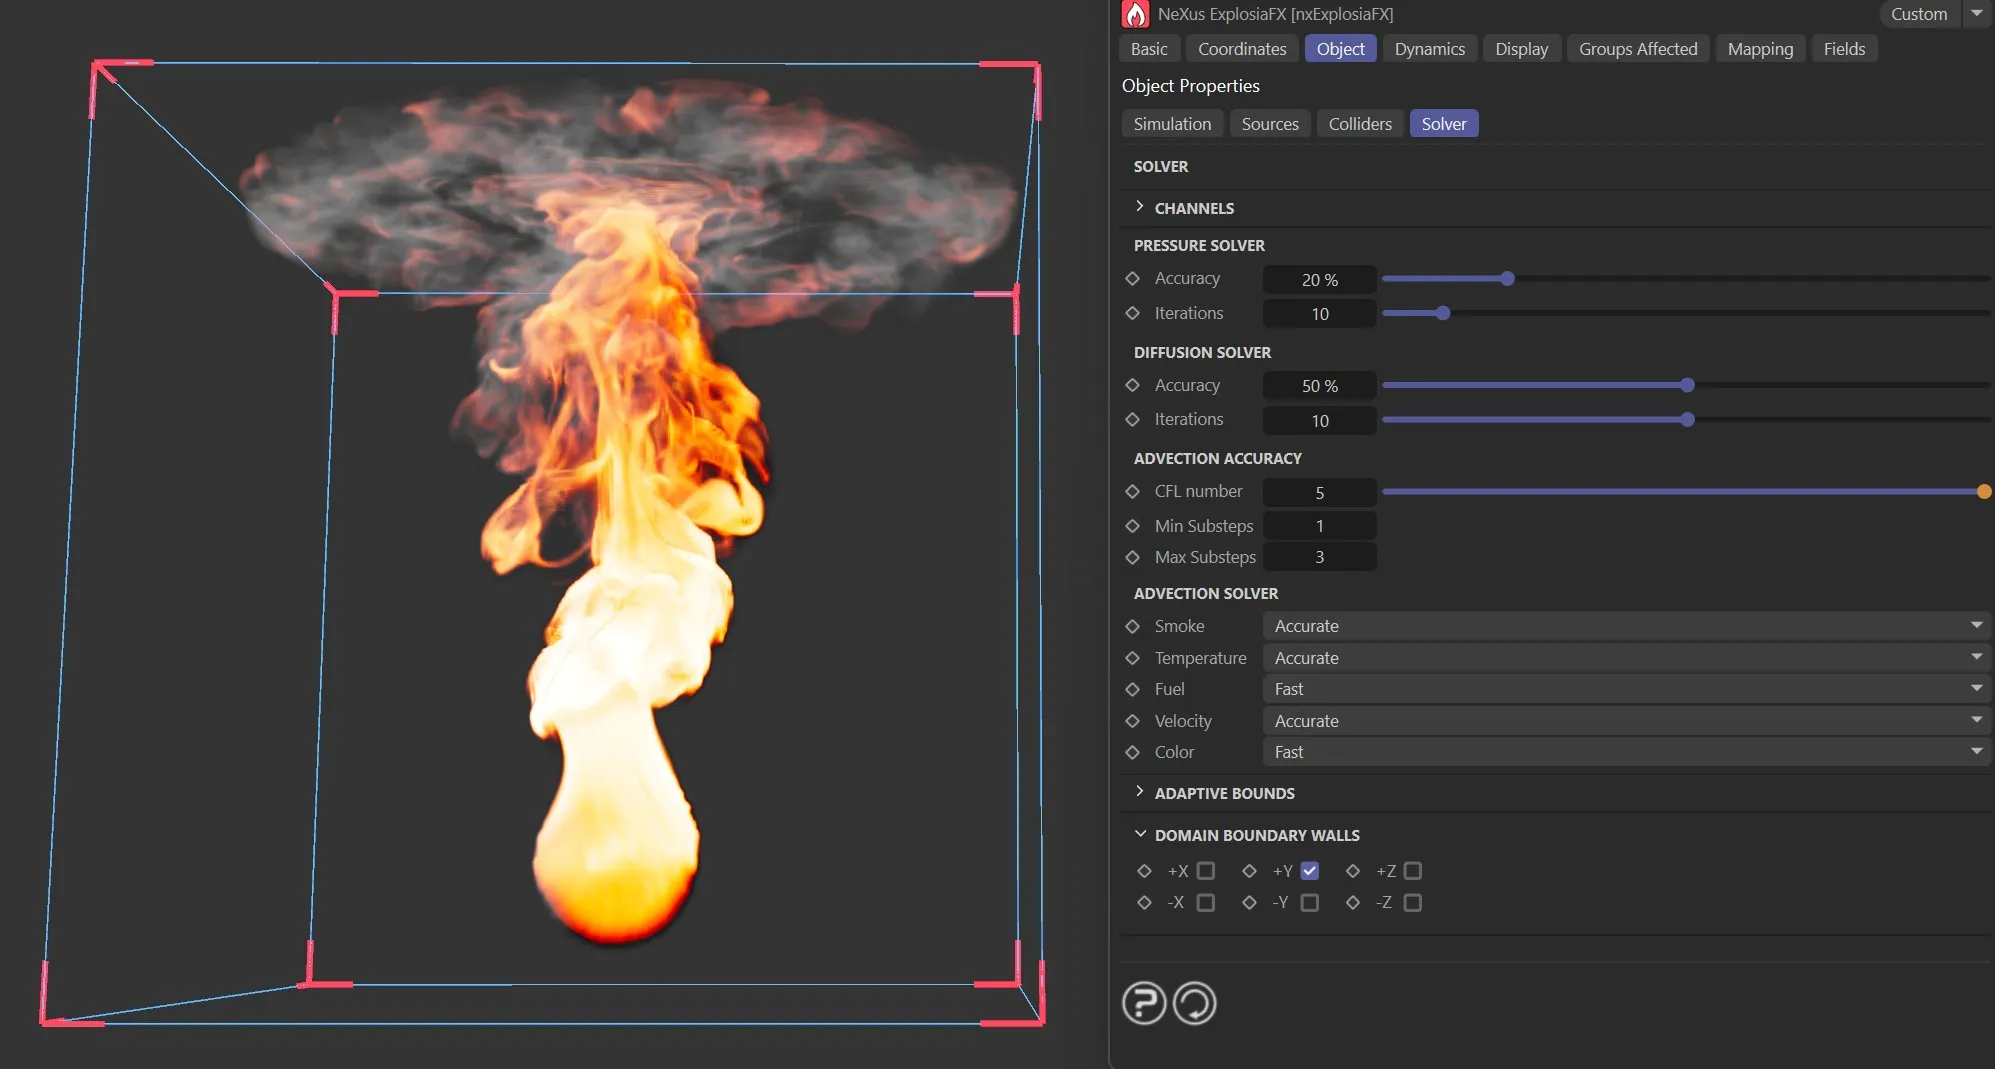Open the Simulation sub-tab
The height and width of the screenshot is (1069, 1995).
pos(1172,124)
